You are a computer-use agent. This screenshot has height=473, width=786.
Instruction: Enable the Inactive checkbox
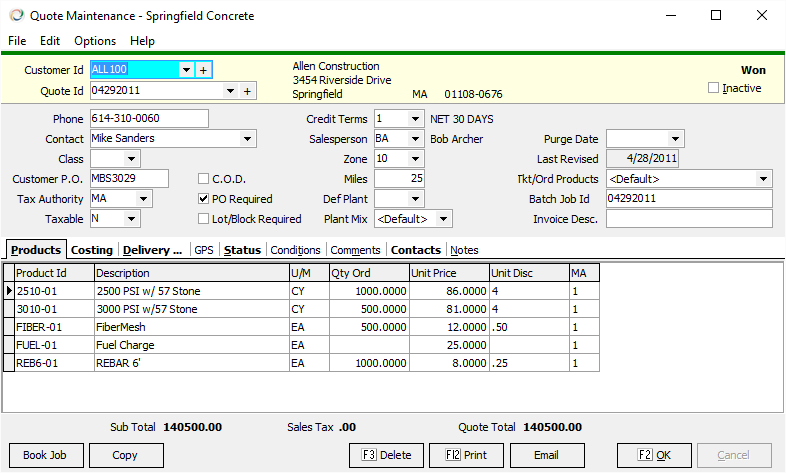coord(713,88)
